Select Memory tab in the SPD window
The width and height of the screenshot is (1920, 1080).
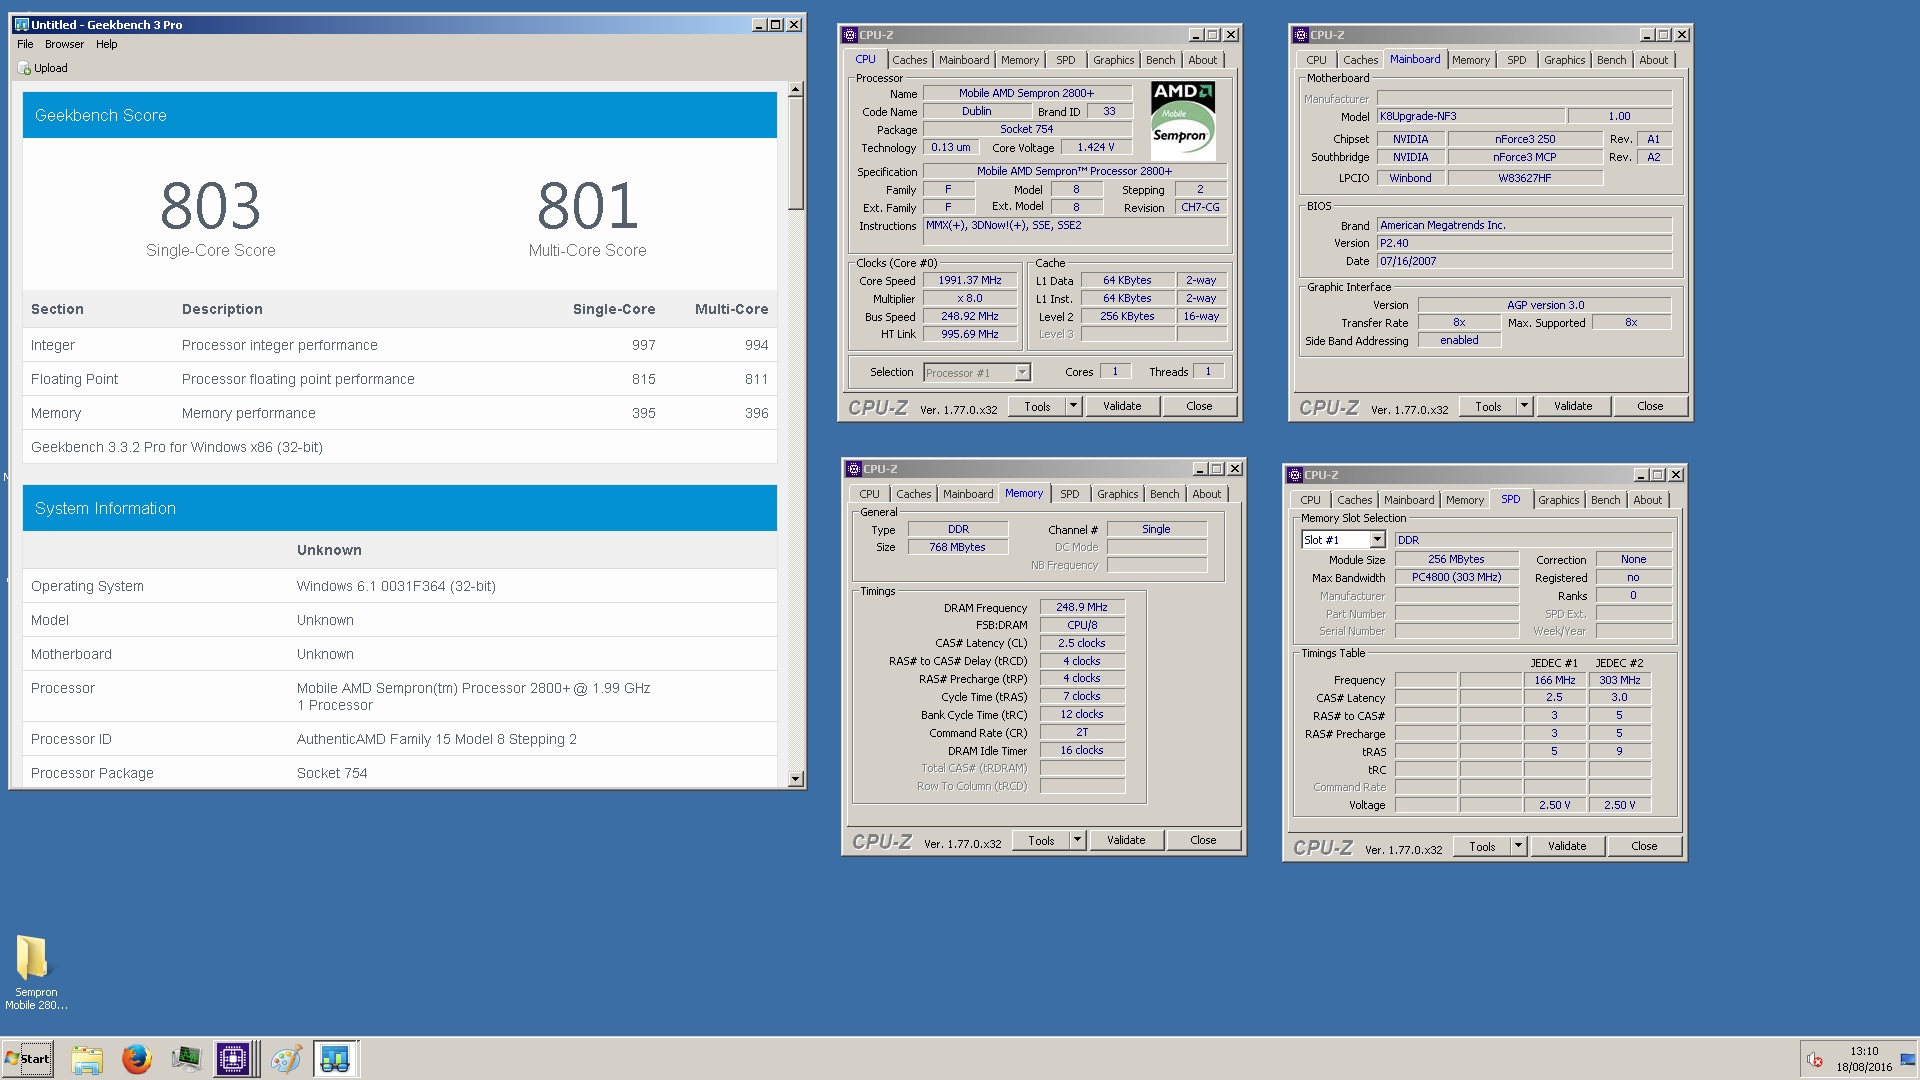1464,500
